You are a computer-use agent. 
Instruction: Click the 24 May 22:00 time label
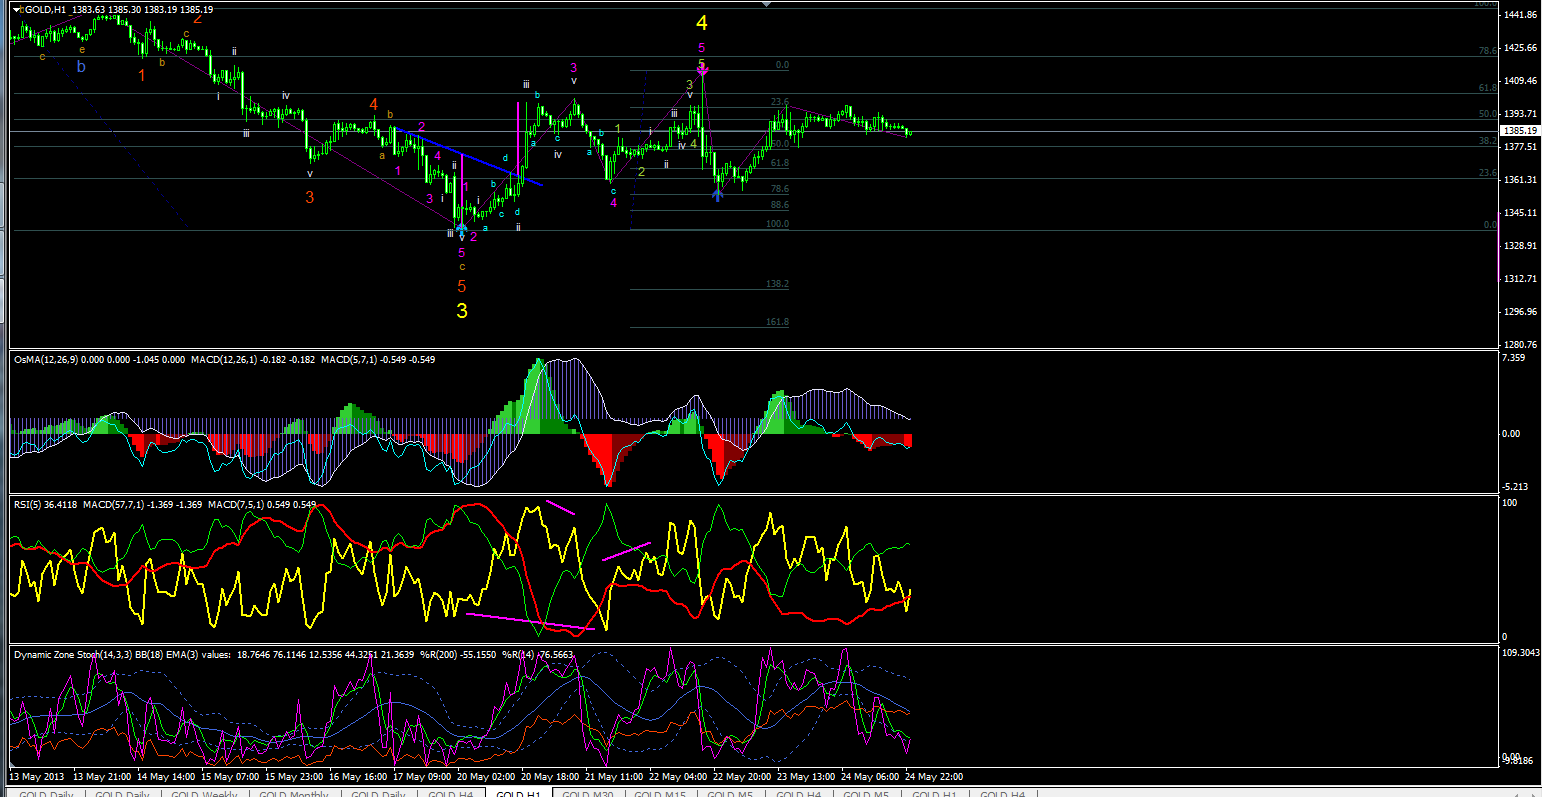(935, 776)
